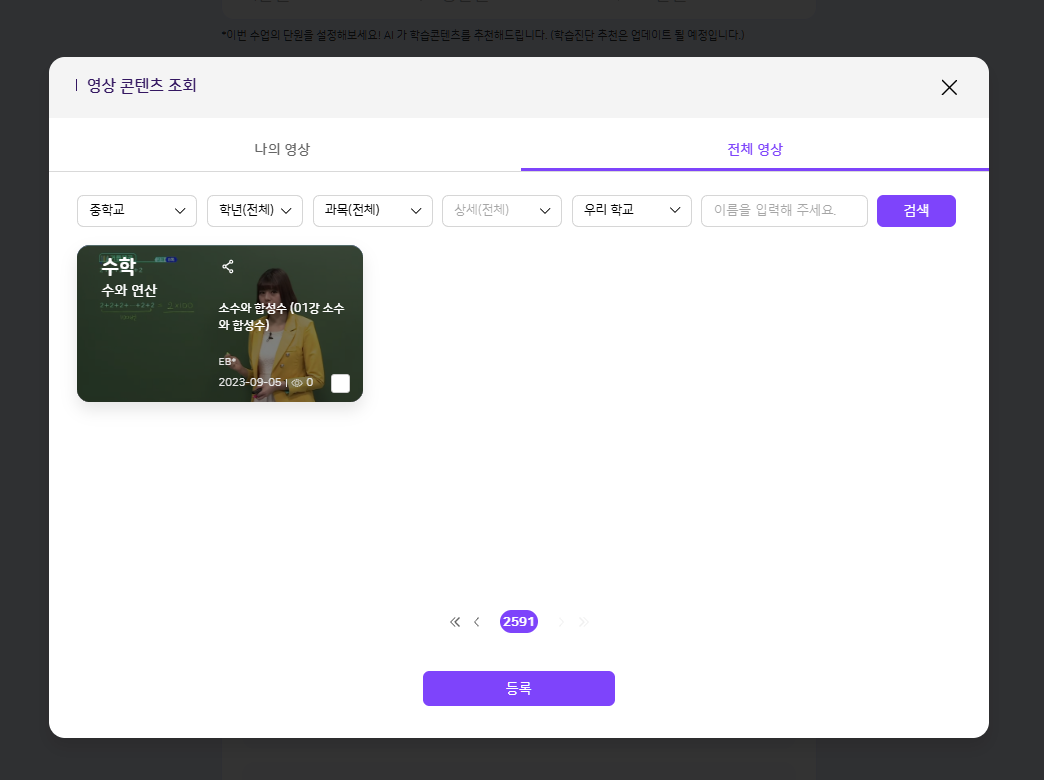
Task: Click the share icon on the video card
Action: [228, 266]
